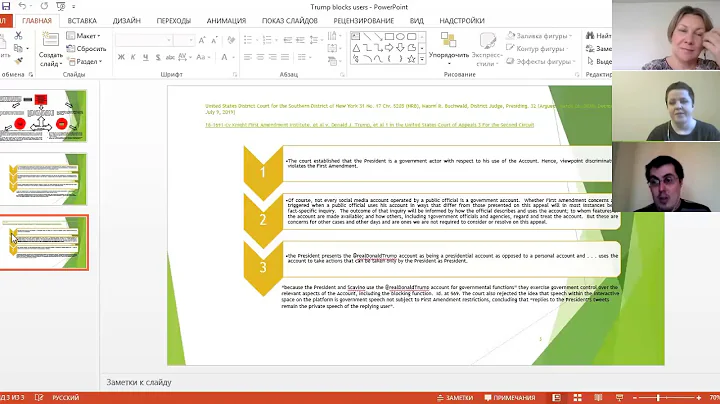Image resolution: width=720 pixels, height=404 pixels.
Task: Open Эффекты фигуры shape effects dropdown
Action: click(x=541, y=61)
